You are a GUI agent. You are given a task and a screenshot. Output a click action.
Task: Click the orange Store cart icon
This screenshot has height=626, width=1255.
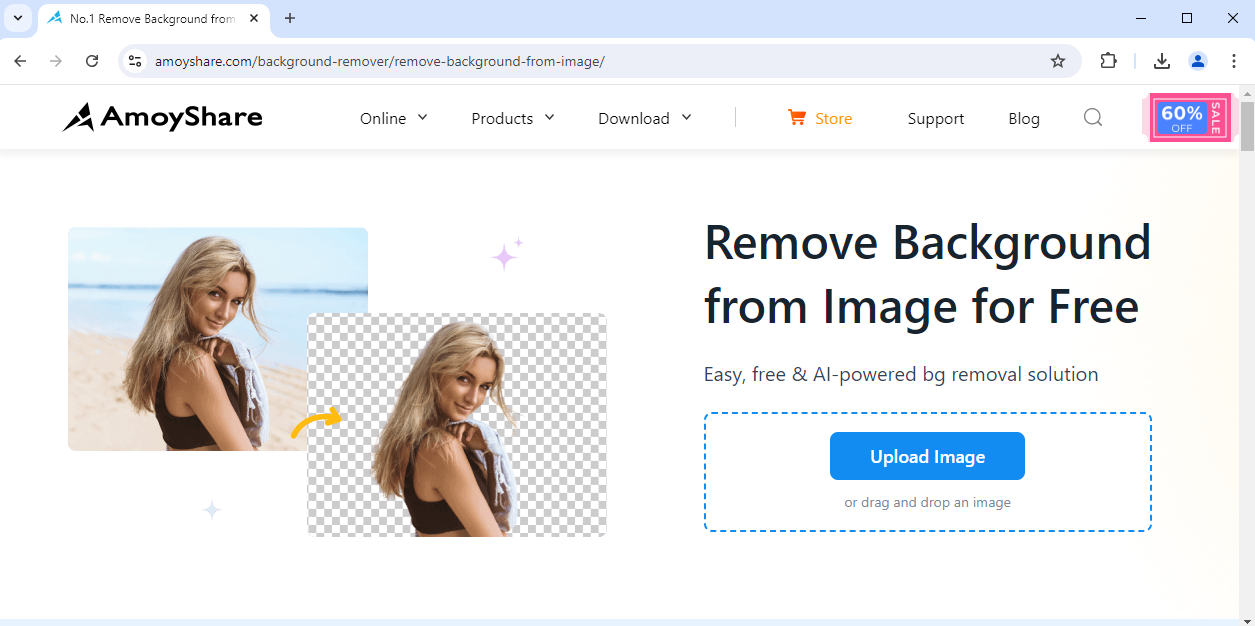(797, 118)
